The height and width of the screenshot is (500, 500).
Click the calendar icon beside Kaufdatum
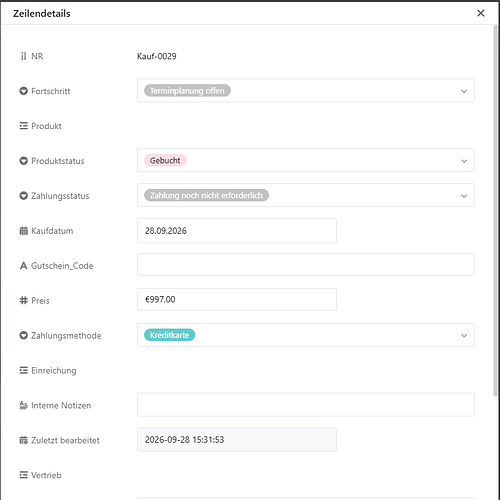tap(23, 231)
